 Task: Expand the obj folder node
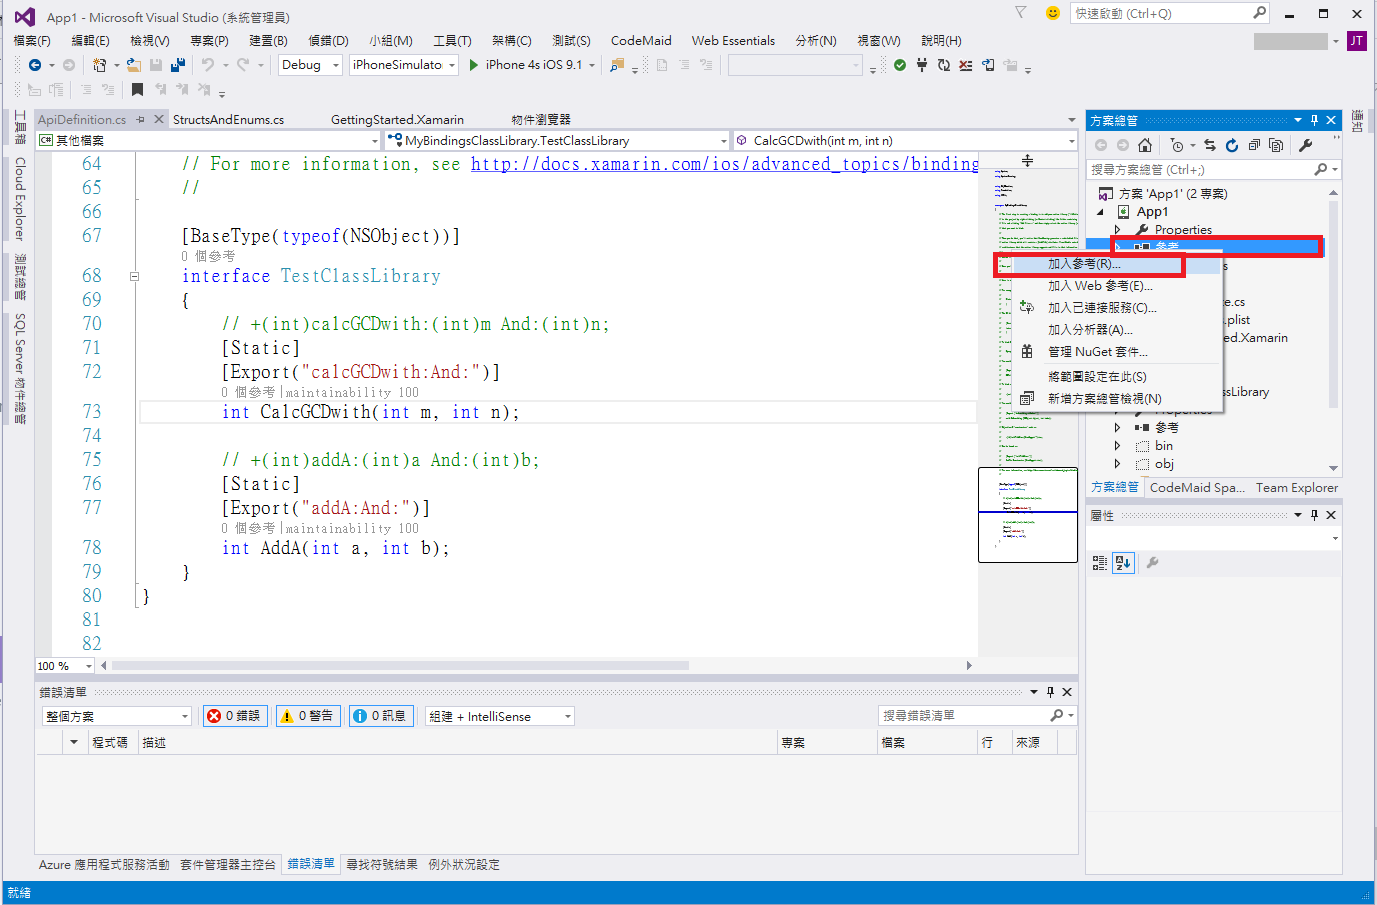pos(1118,464)
